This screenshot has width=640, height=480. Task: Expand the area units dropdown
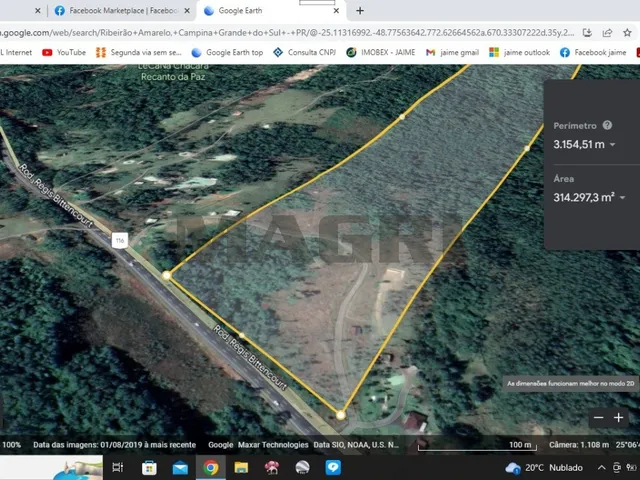(622, 198)
